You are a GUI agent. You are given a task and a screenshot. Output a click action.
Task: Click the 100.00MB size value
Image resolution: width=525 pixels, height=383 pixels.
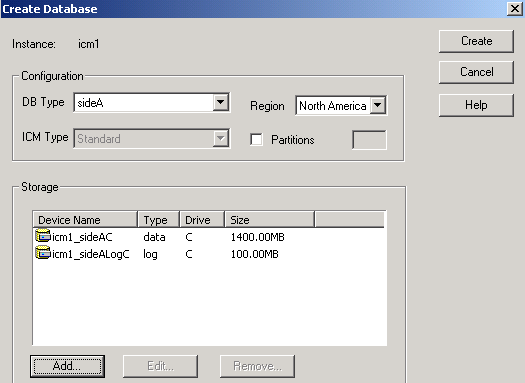[254, 254]
